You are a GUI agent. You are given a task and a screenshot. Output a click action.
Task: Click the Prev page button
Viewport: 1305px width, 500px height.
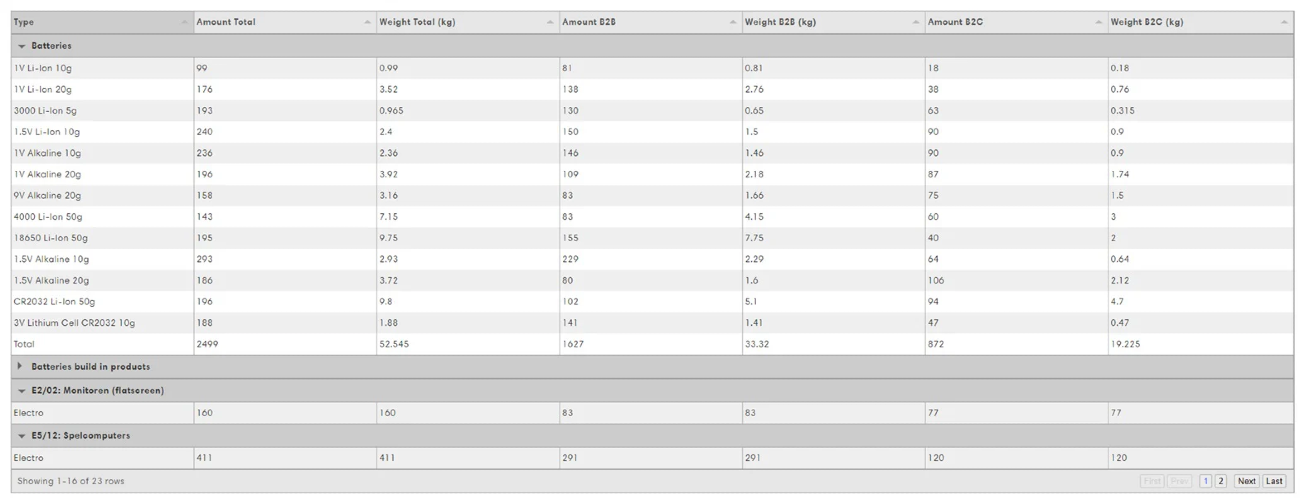(1180, 481)
